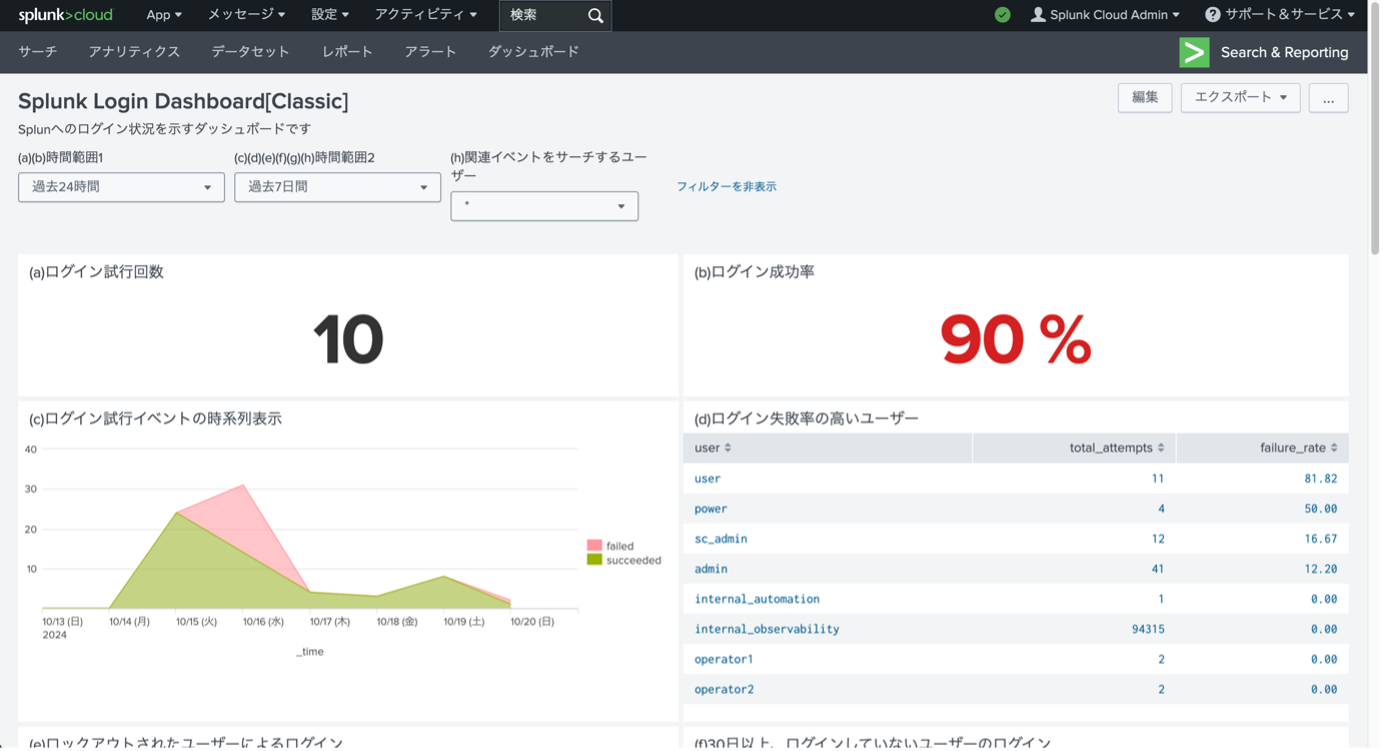The height and width of the screenshot is (751, 1384).
Task: Click the internal_observability user link
Action: coord(767,629)
